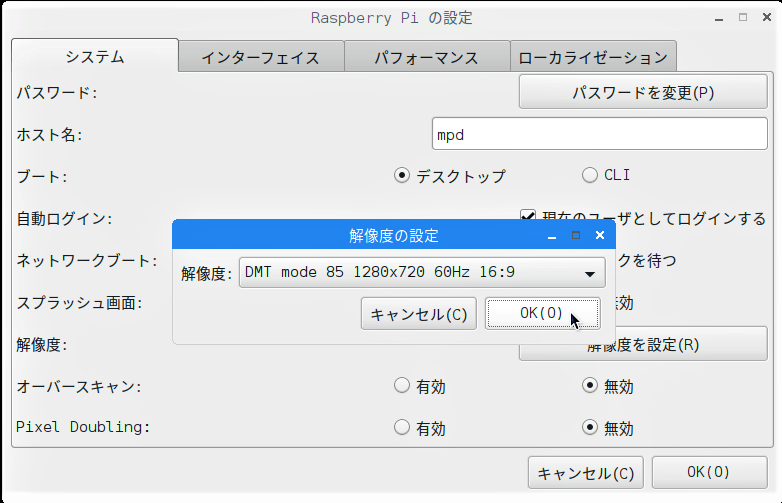
Task: Enable Pixel Doubling with the 有効 radio
Action: (401, 427)
